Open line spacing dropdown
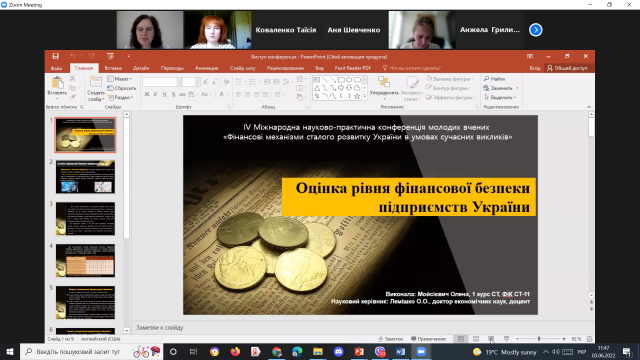Image resolution: width=640 pixels, height=360 pixels. (x=287, y=82)
